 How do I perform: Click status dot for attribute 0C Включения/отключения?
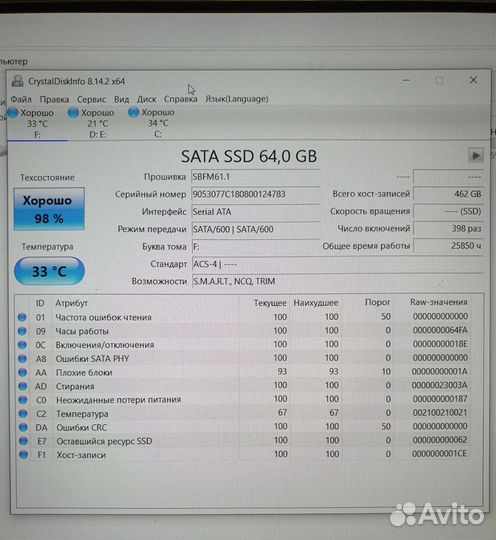point(22,345)
